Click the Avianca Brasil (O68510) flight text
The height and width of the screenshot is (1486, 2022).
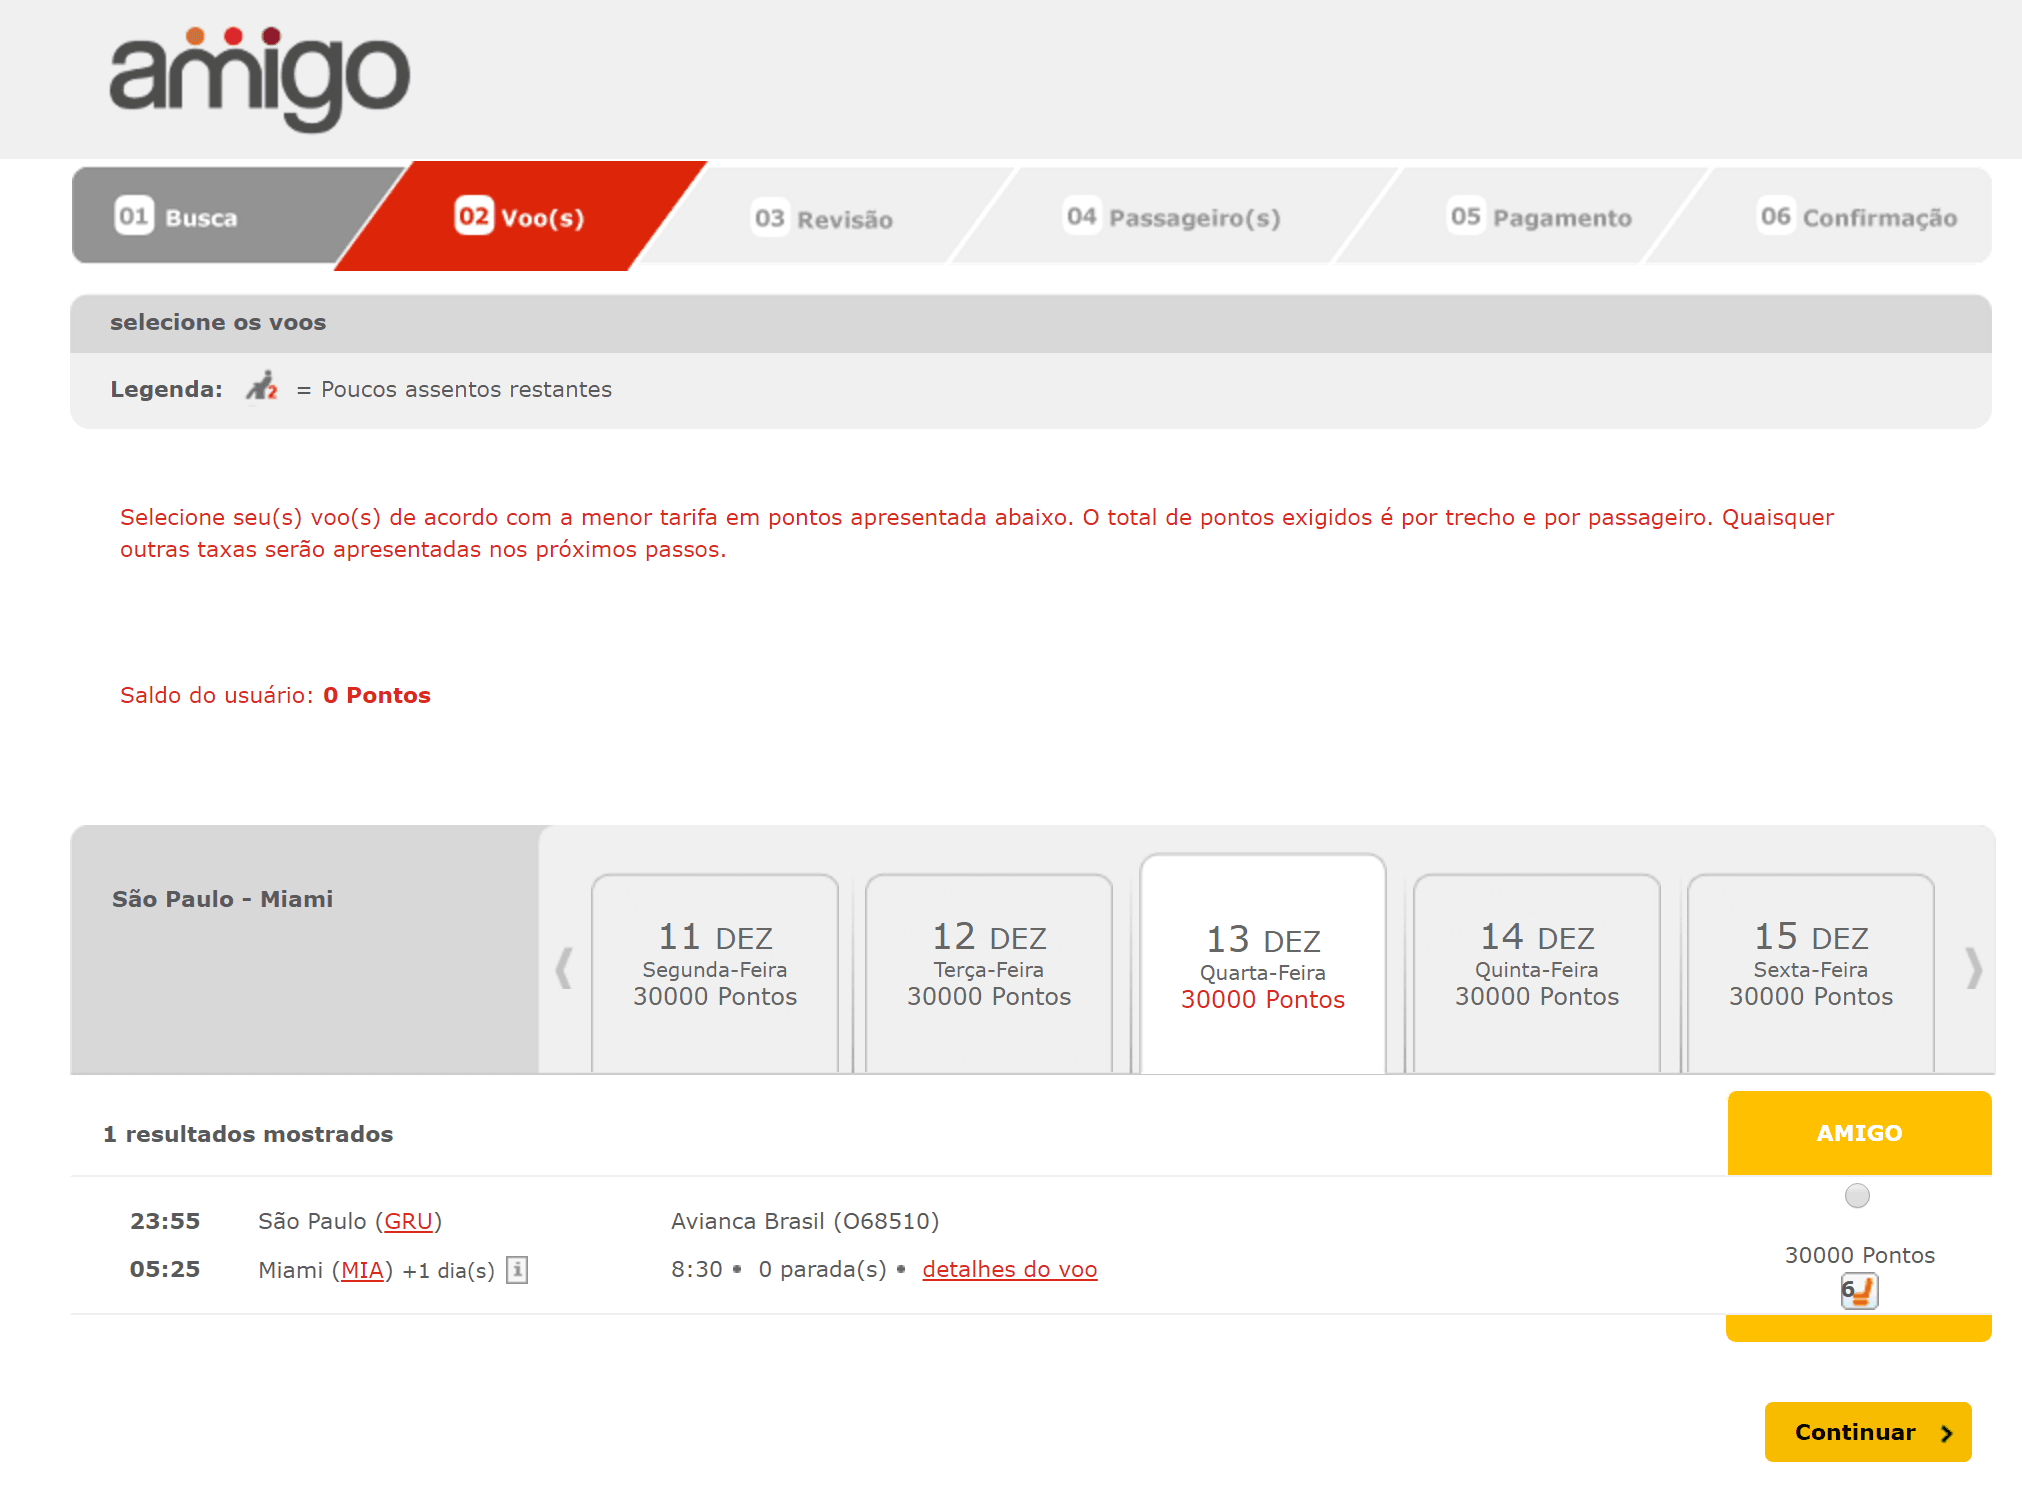coord(805,1221)
